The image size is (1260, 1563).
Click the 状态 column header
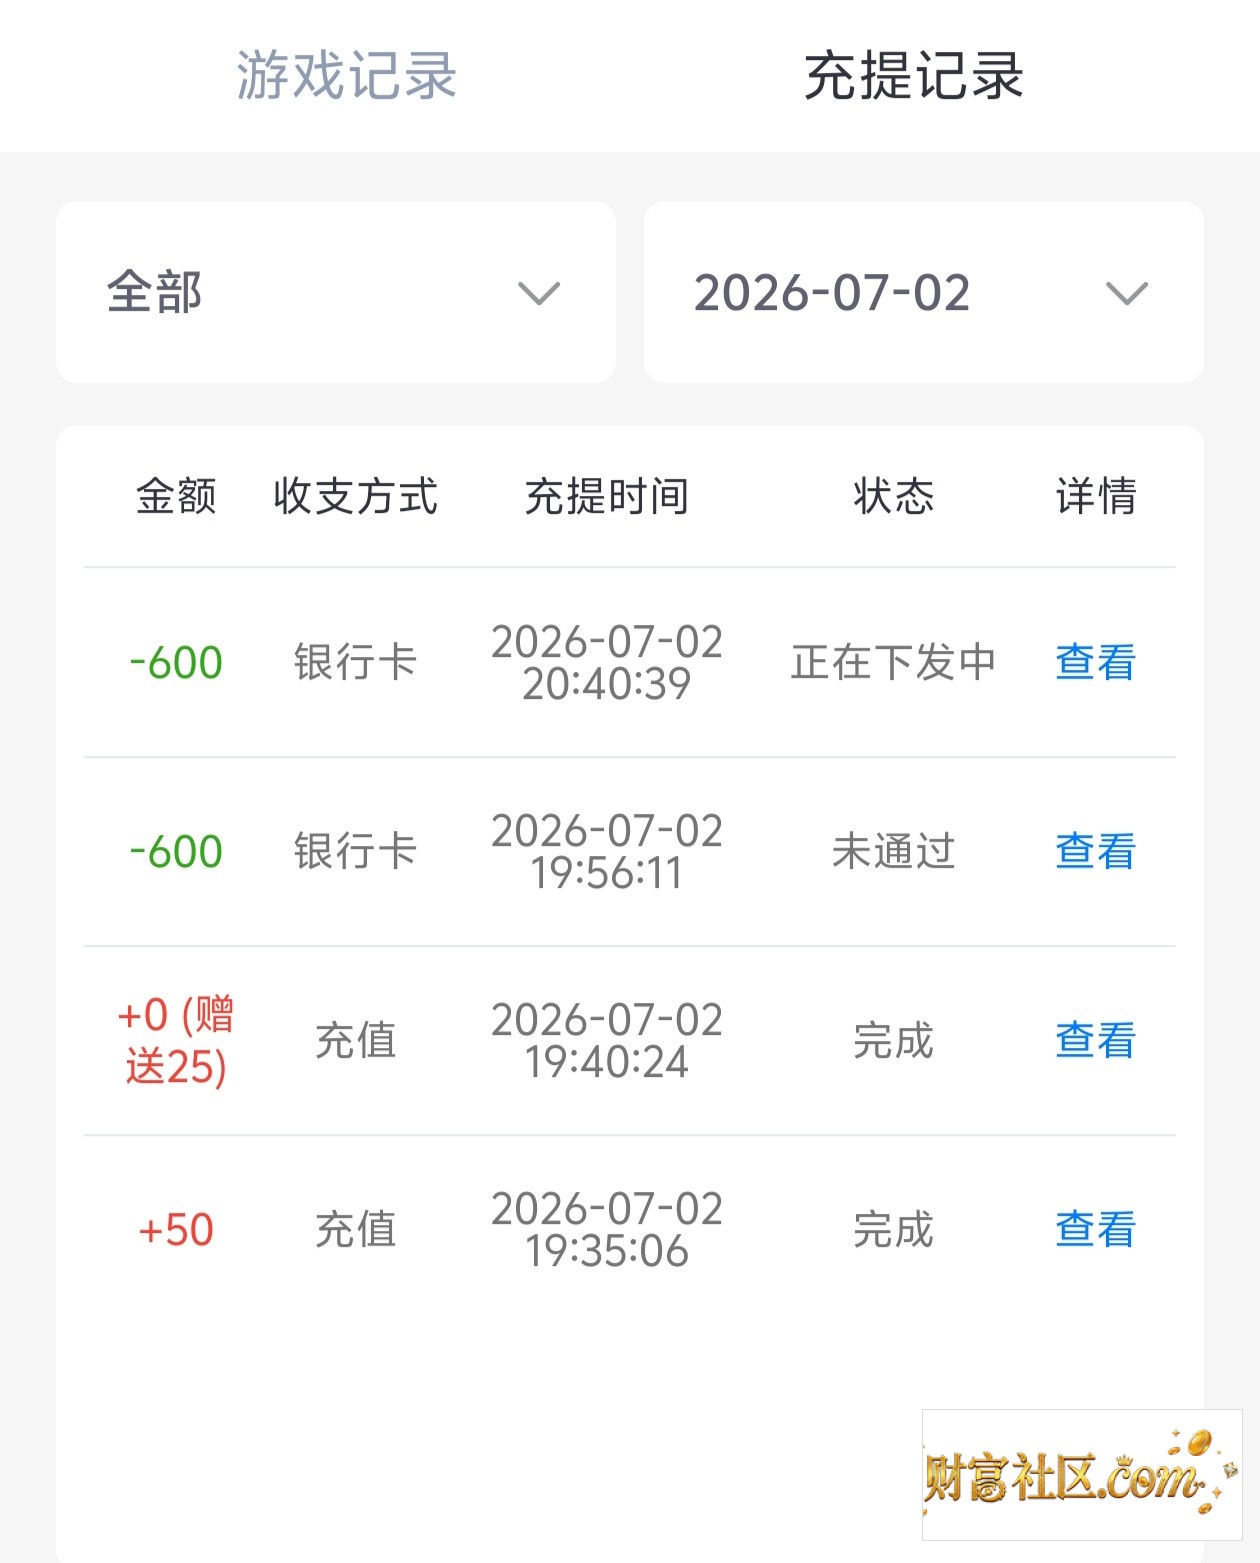click(x=894, y=496)
